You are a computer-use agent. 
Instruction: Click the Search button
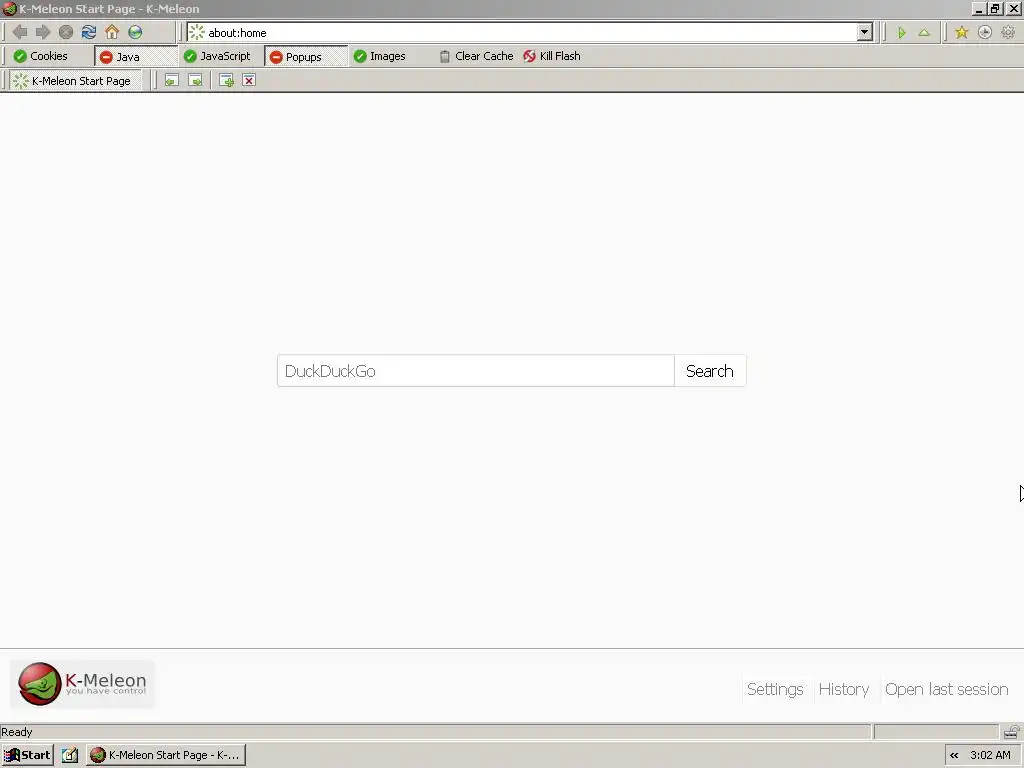[x=710, y=371]
